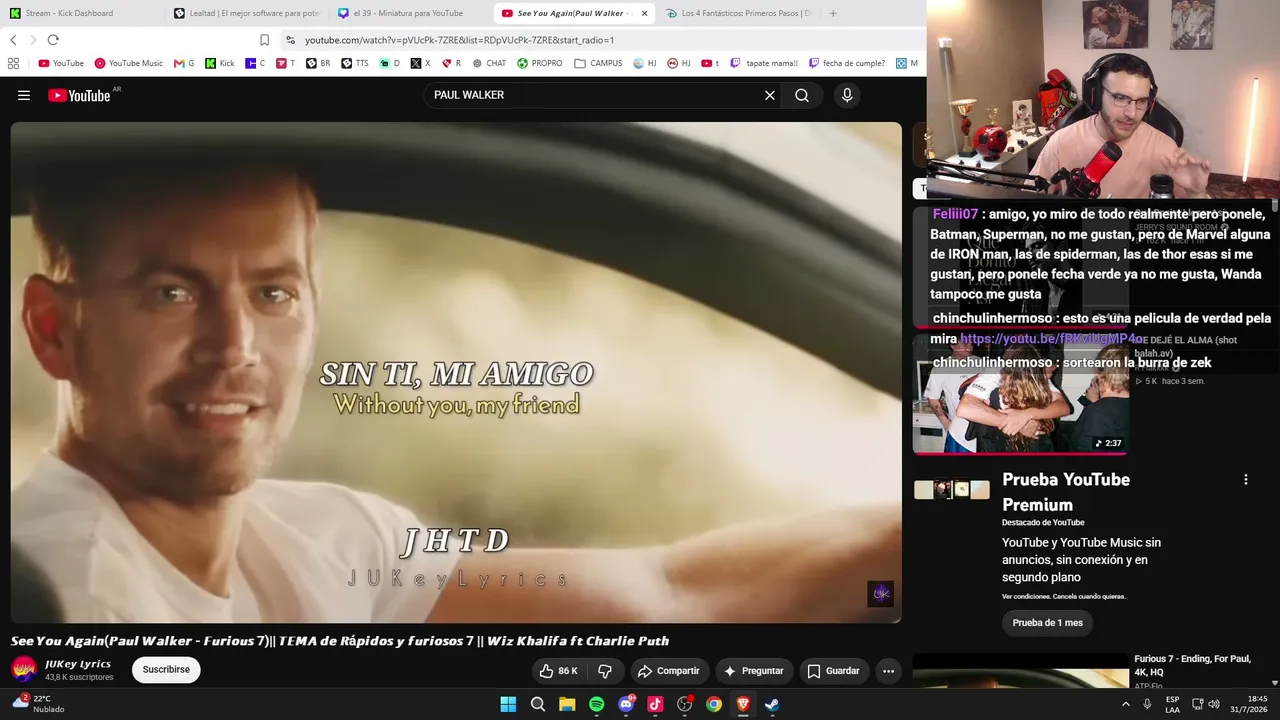
Task: Click the Prueba de 1 mes button
Action: [1047, 623]
